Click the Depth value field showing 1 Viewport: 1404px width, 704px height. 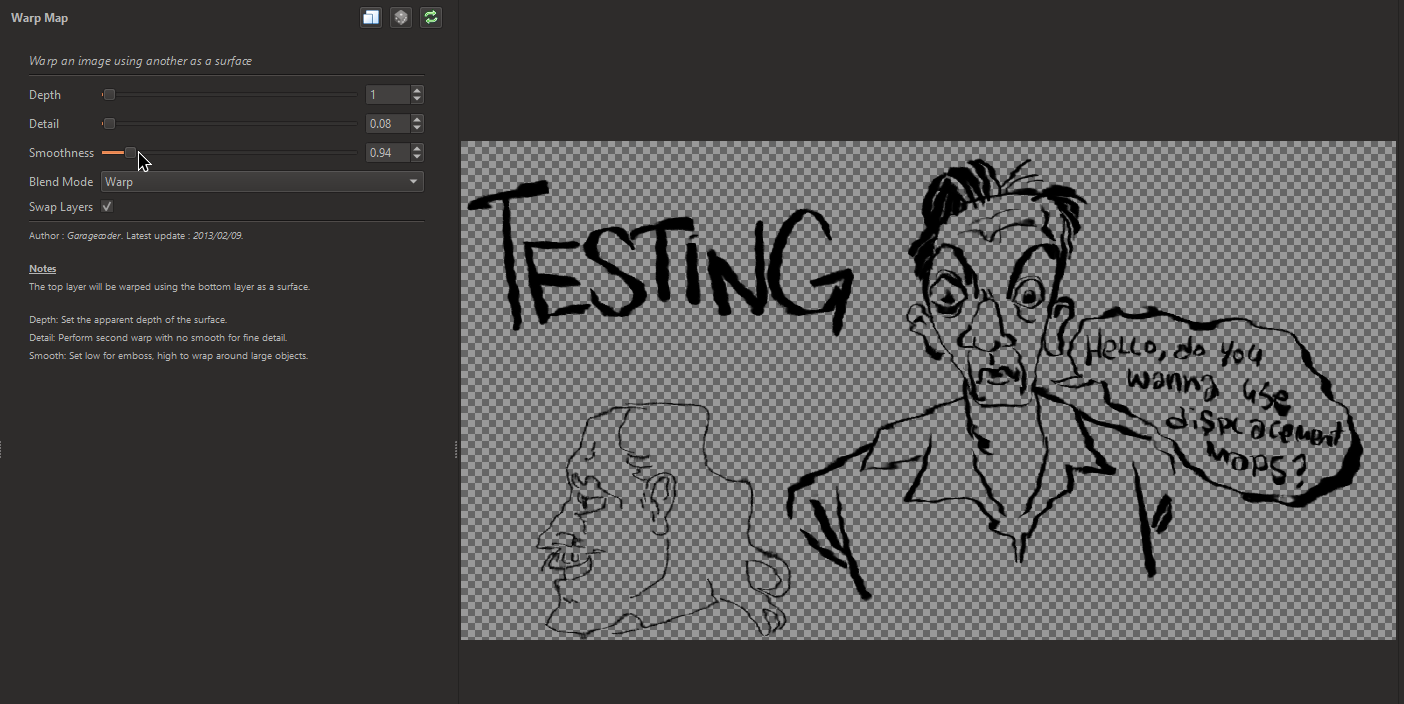click(388, 95)
